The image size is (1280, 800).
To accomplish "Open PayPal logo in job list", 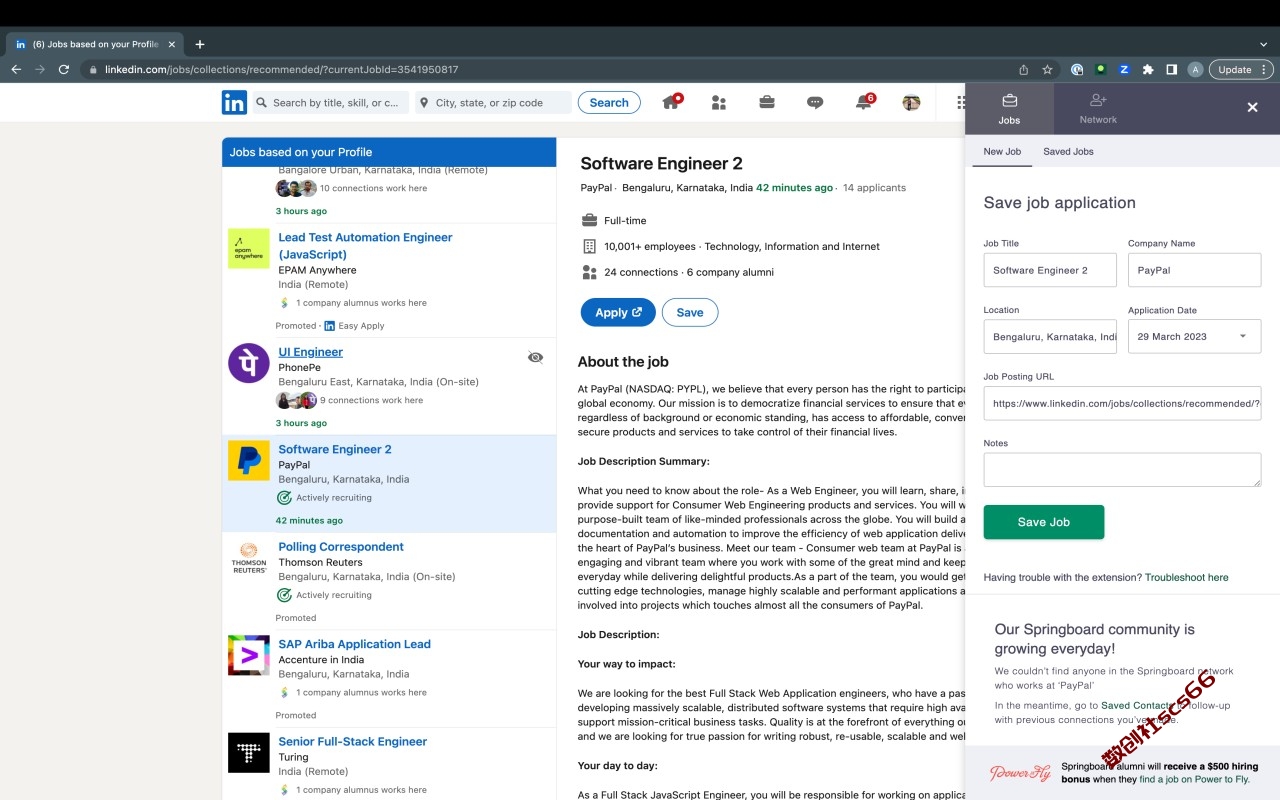I will tap(249, 459).
